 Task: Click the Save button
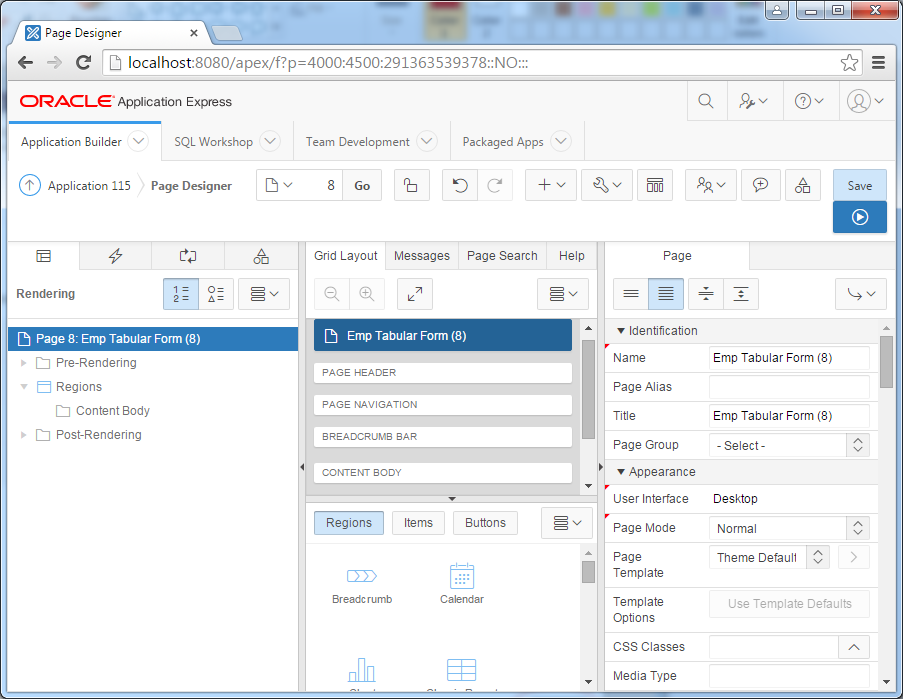pyautogui.click(x=859, y=185)
